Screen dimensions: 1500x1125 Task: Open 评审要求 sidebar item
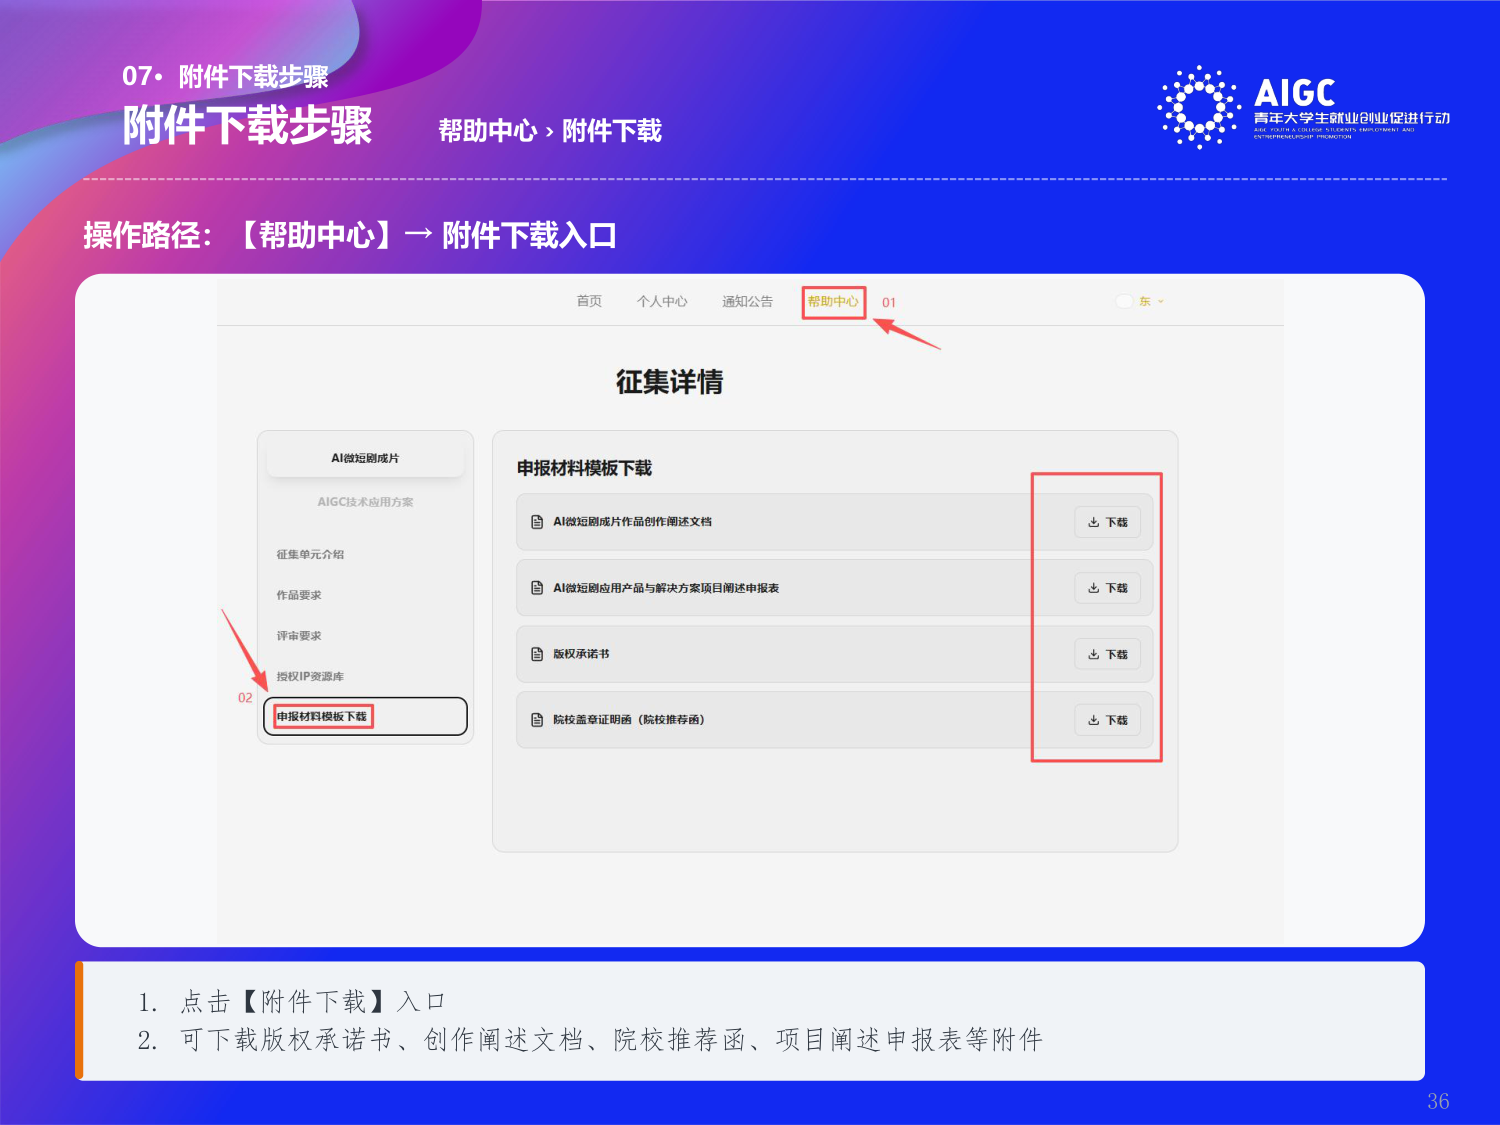click(x=299, y=636)
